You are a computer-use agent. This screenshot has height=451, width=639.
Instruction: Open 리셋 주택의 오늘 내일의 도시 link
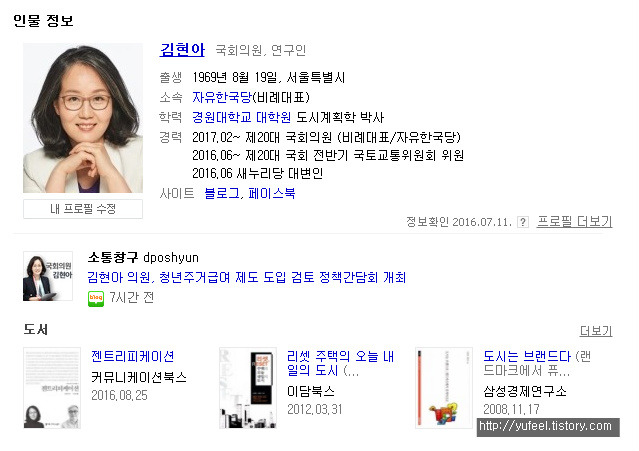pos(340,363)
